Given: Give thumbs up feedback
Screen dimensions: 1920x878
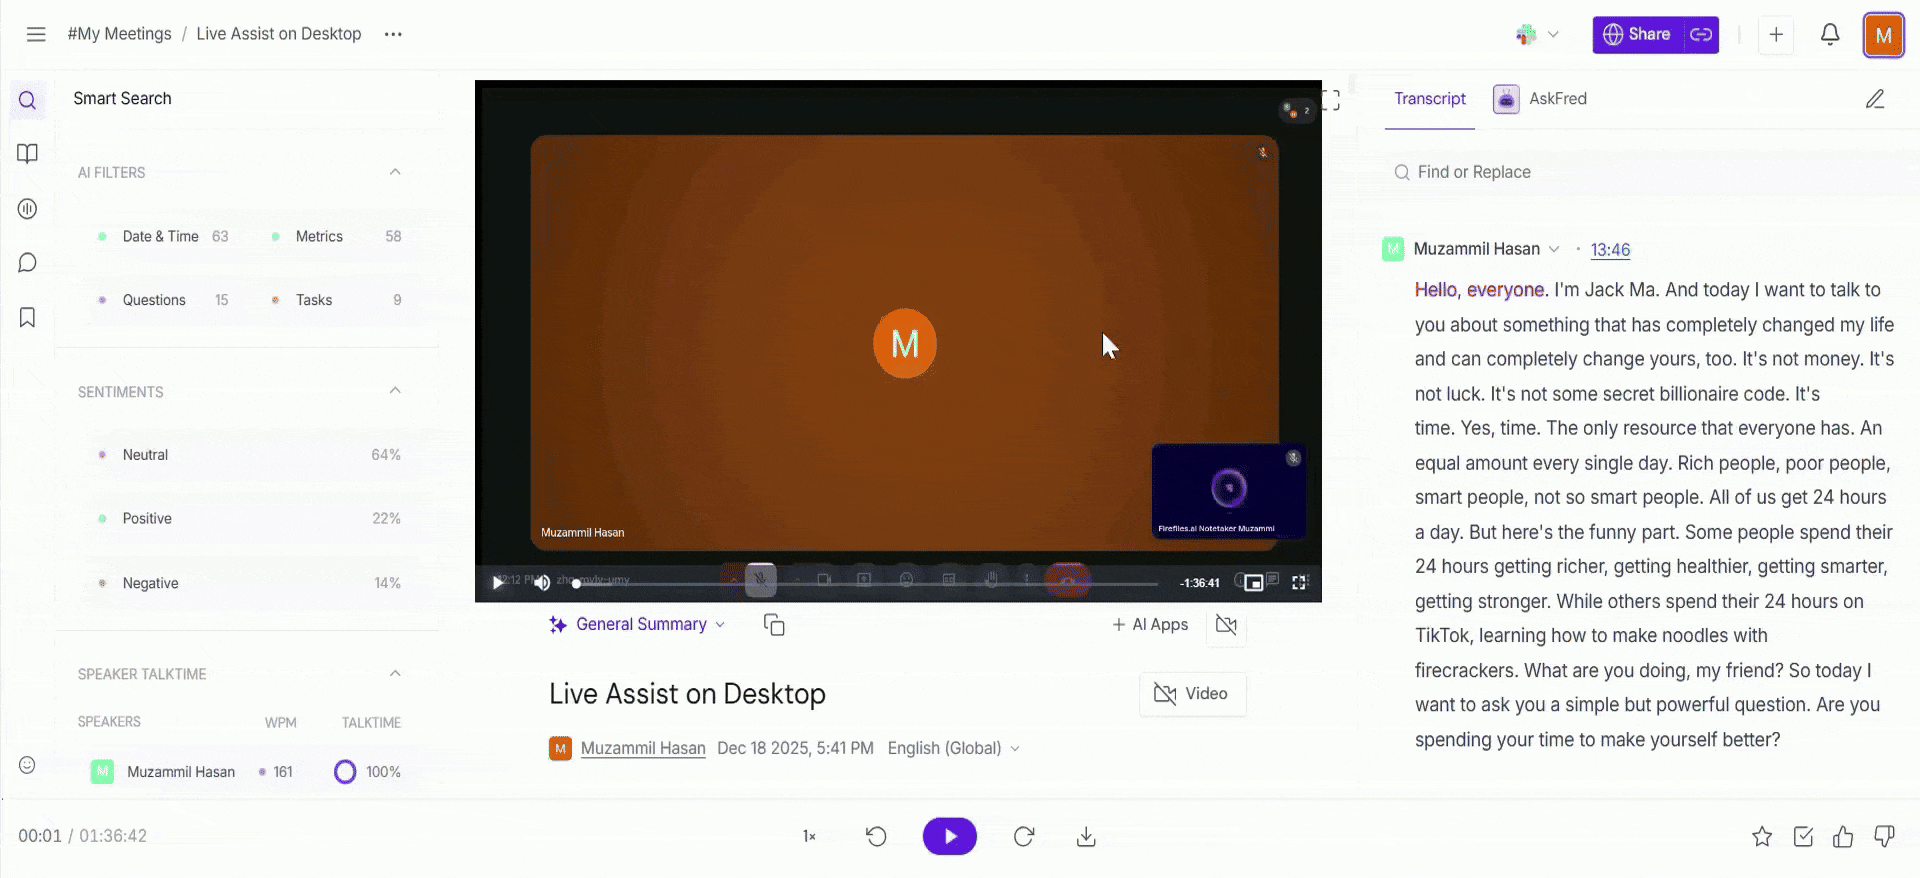Looking at the screenshot, I should pos(1843,837).
